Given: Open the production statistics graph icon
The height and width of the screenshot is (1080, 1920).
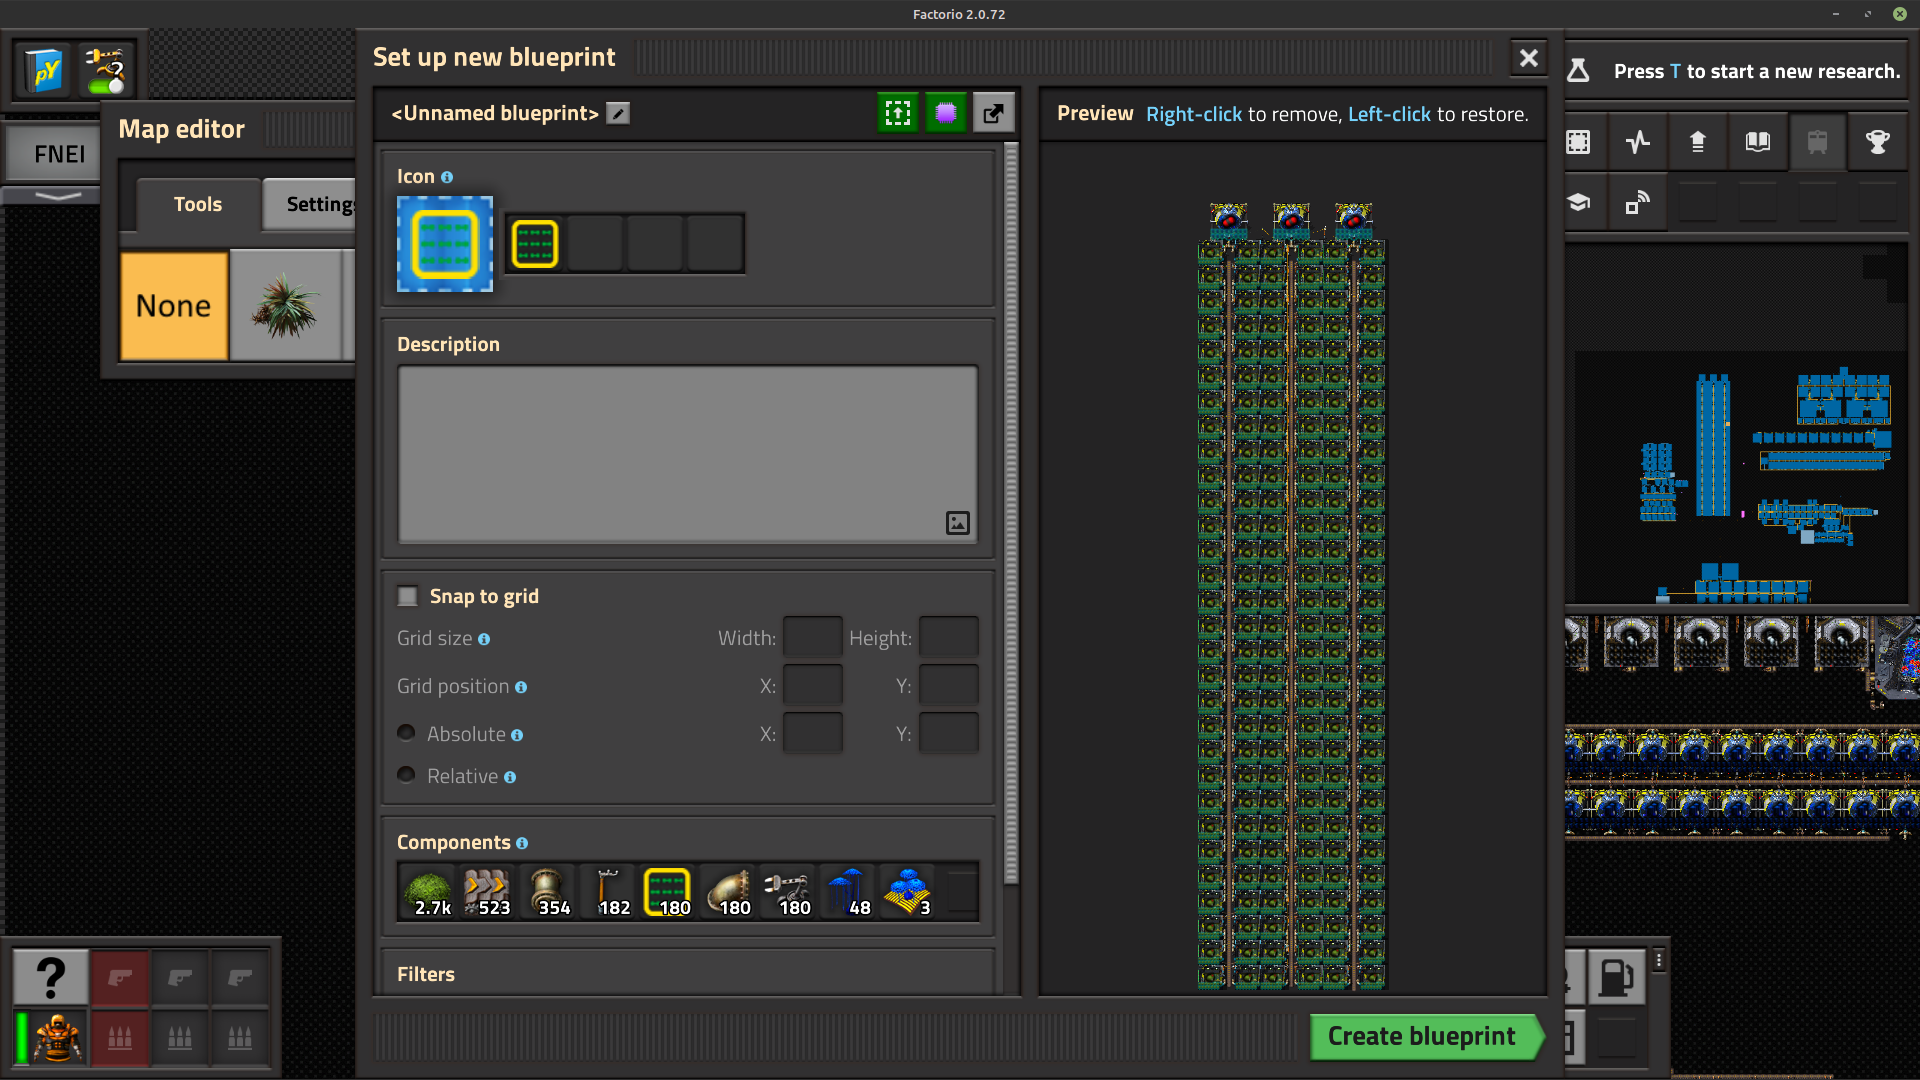Looking at the screenshot, I should point(1637,142).
